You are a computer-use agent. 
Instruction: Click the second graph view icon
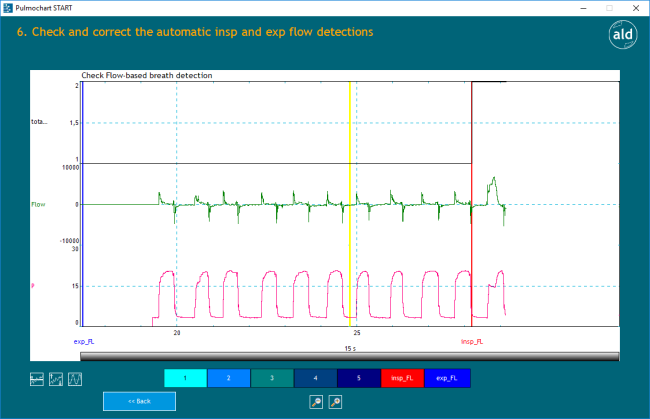click(56, 379)
